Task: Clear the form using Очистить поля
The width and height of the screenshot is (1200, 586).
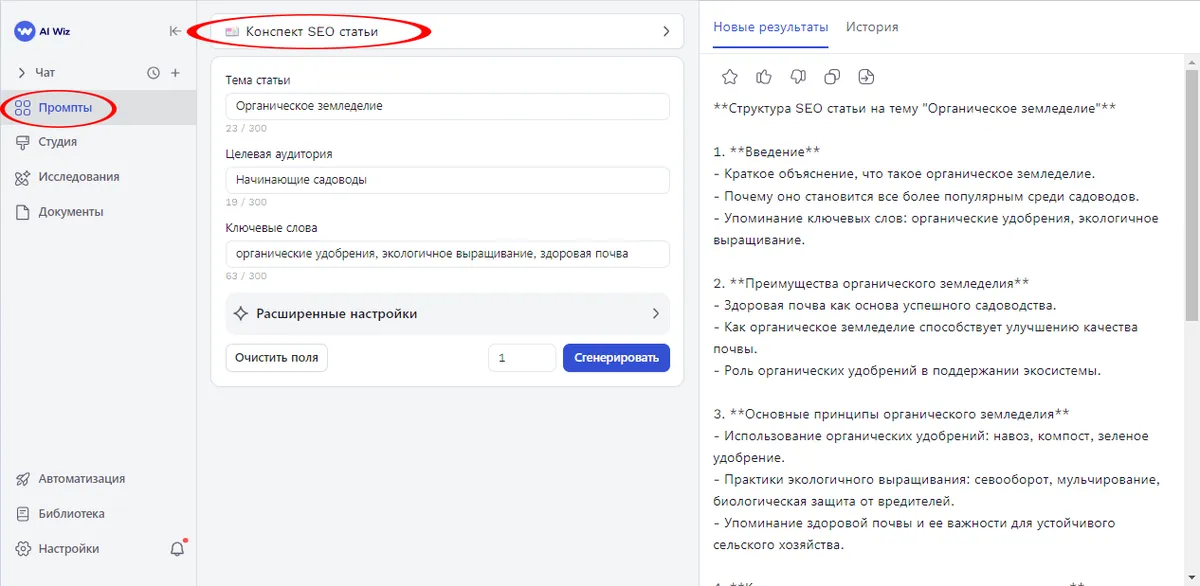Action: coord(276,357)
